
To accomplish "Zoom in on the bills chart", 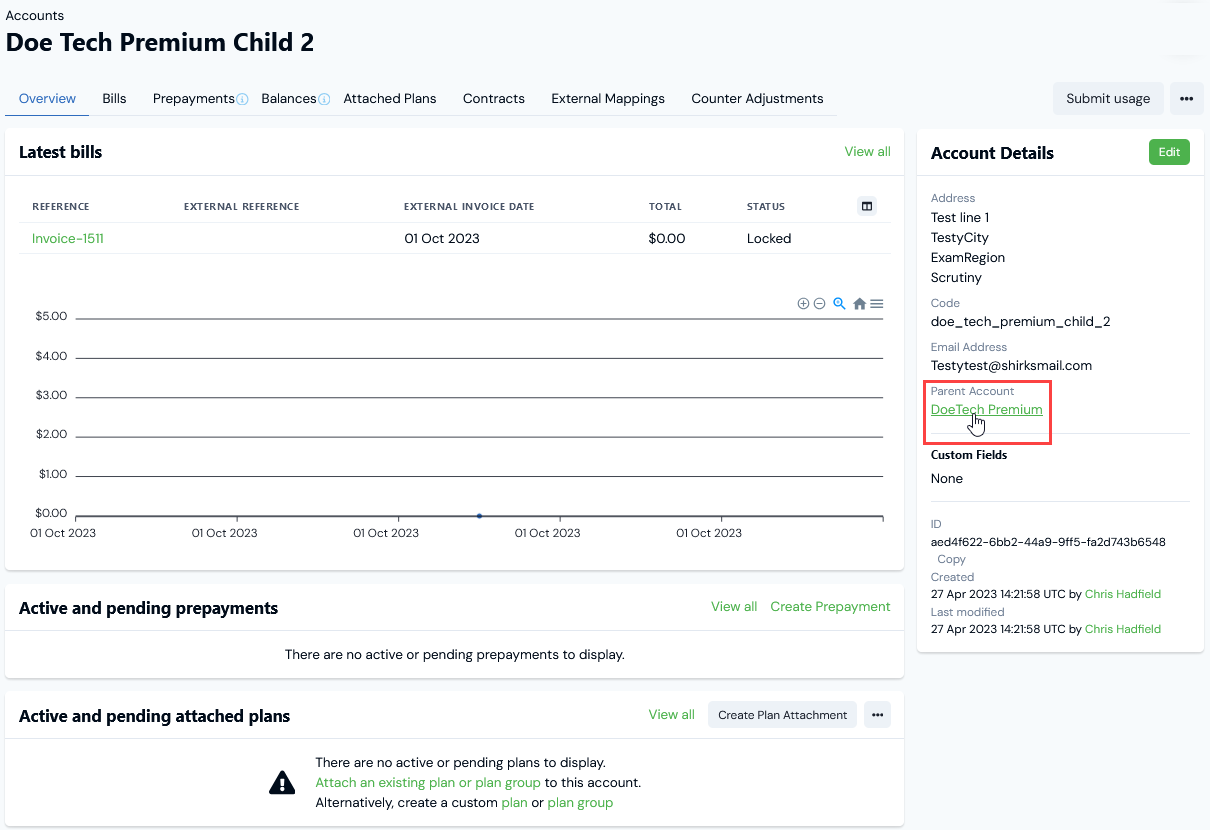I will (803, 303).
